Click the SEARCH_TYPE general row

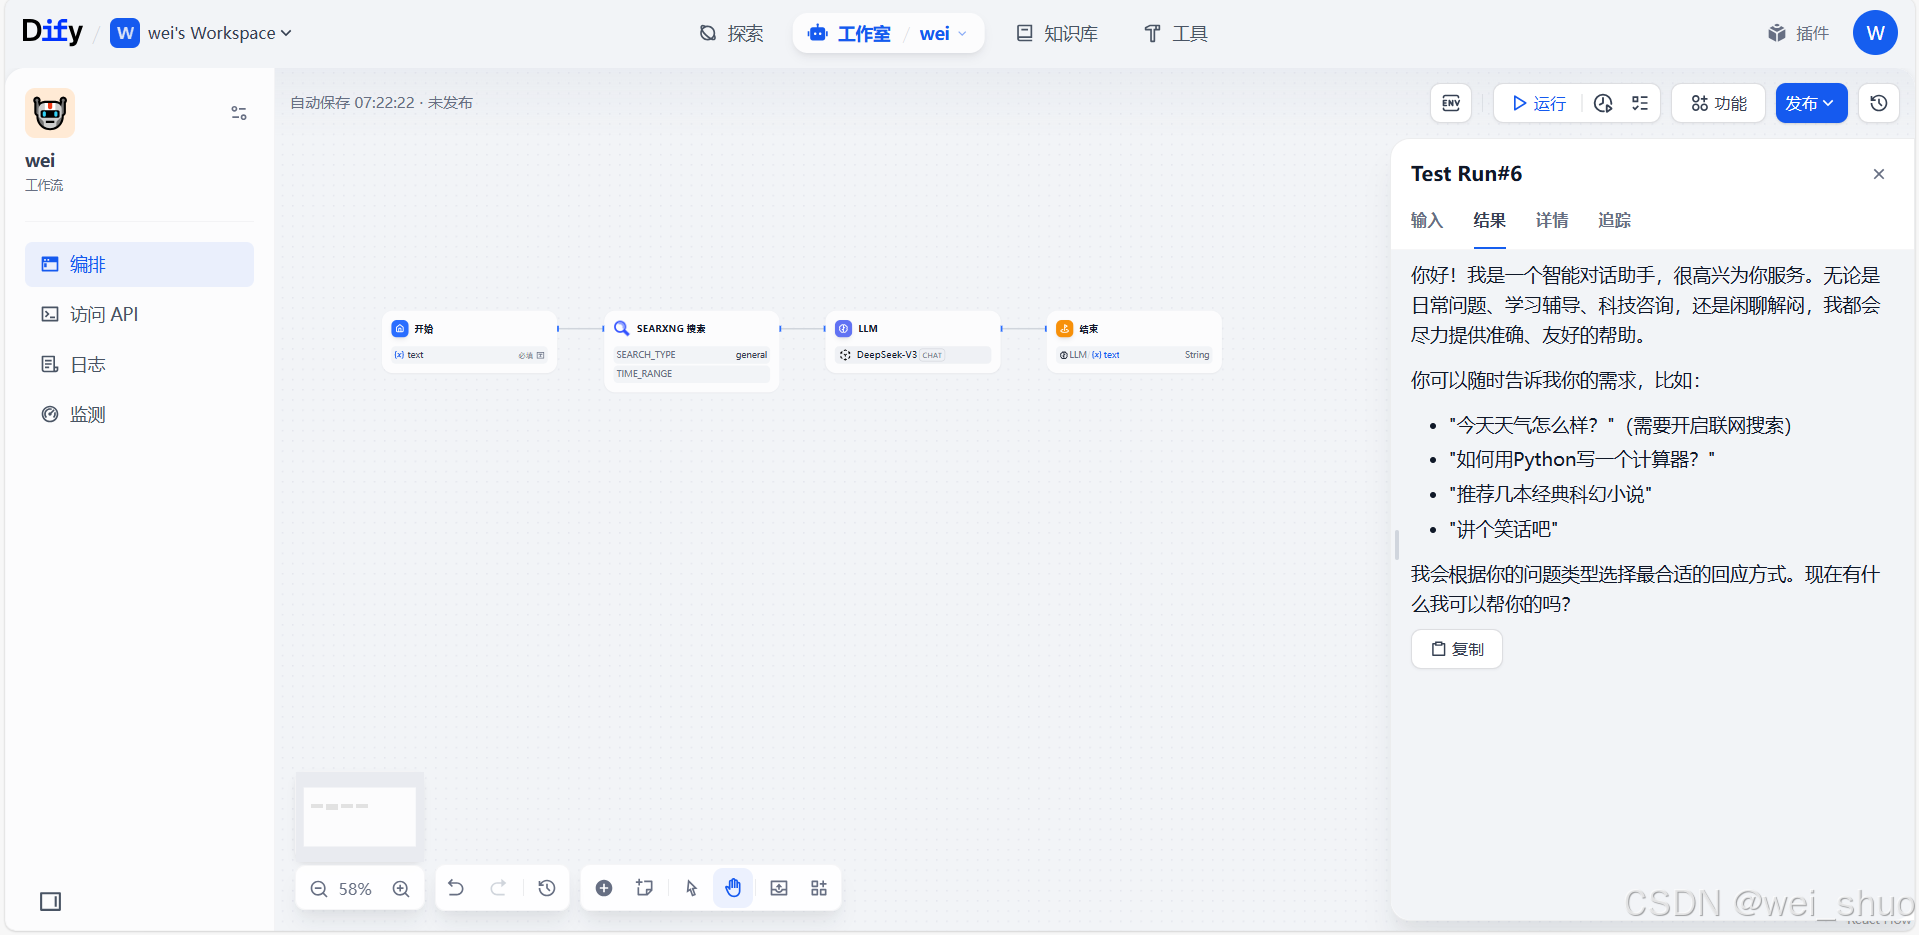(691, 355)
